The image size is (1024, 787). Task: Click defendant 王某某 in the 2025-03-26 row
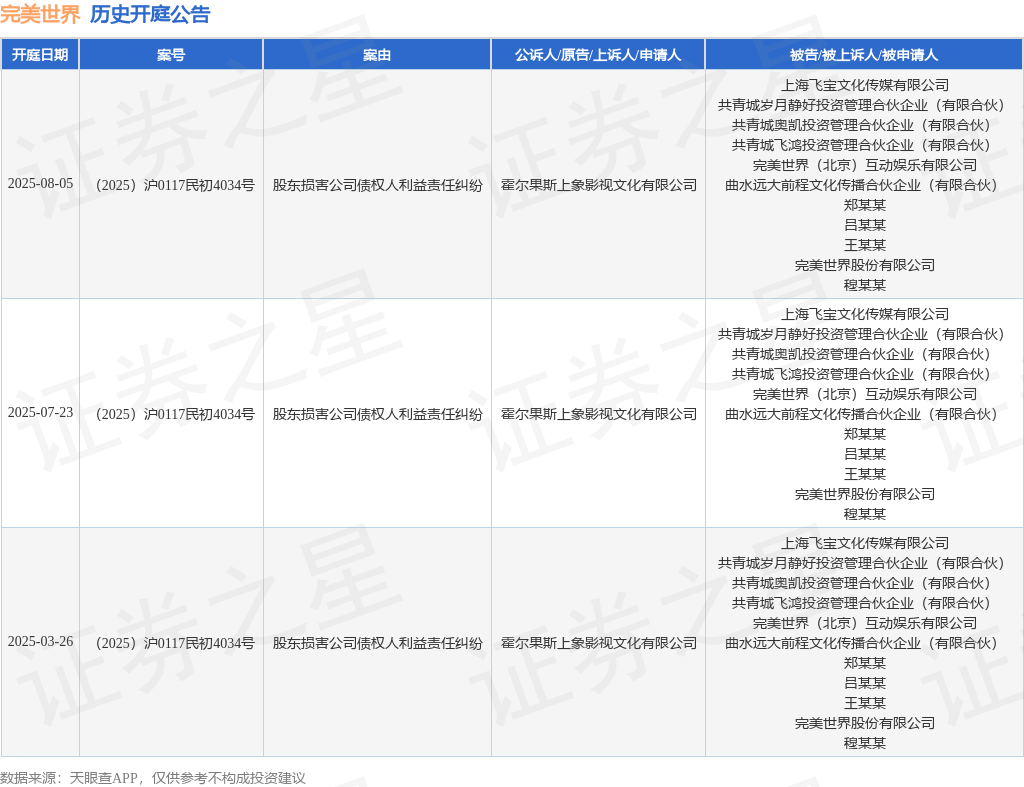coord(865,703)
